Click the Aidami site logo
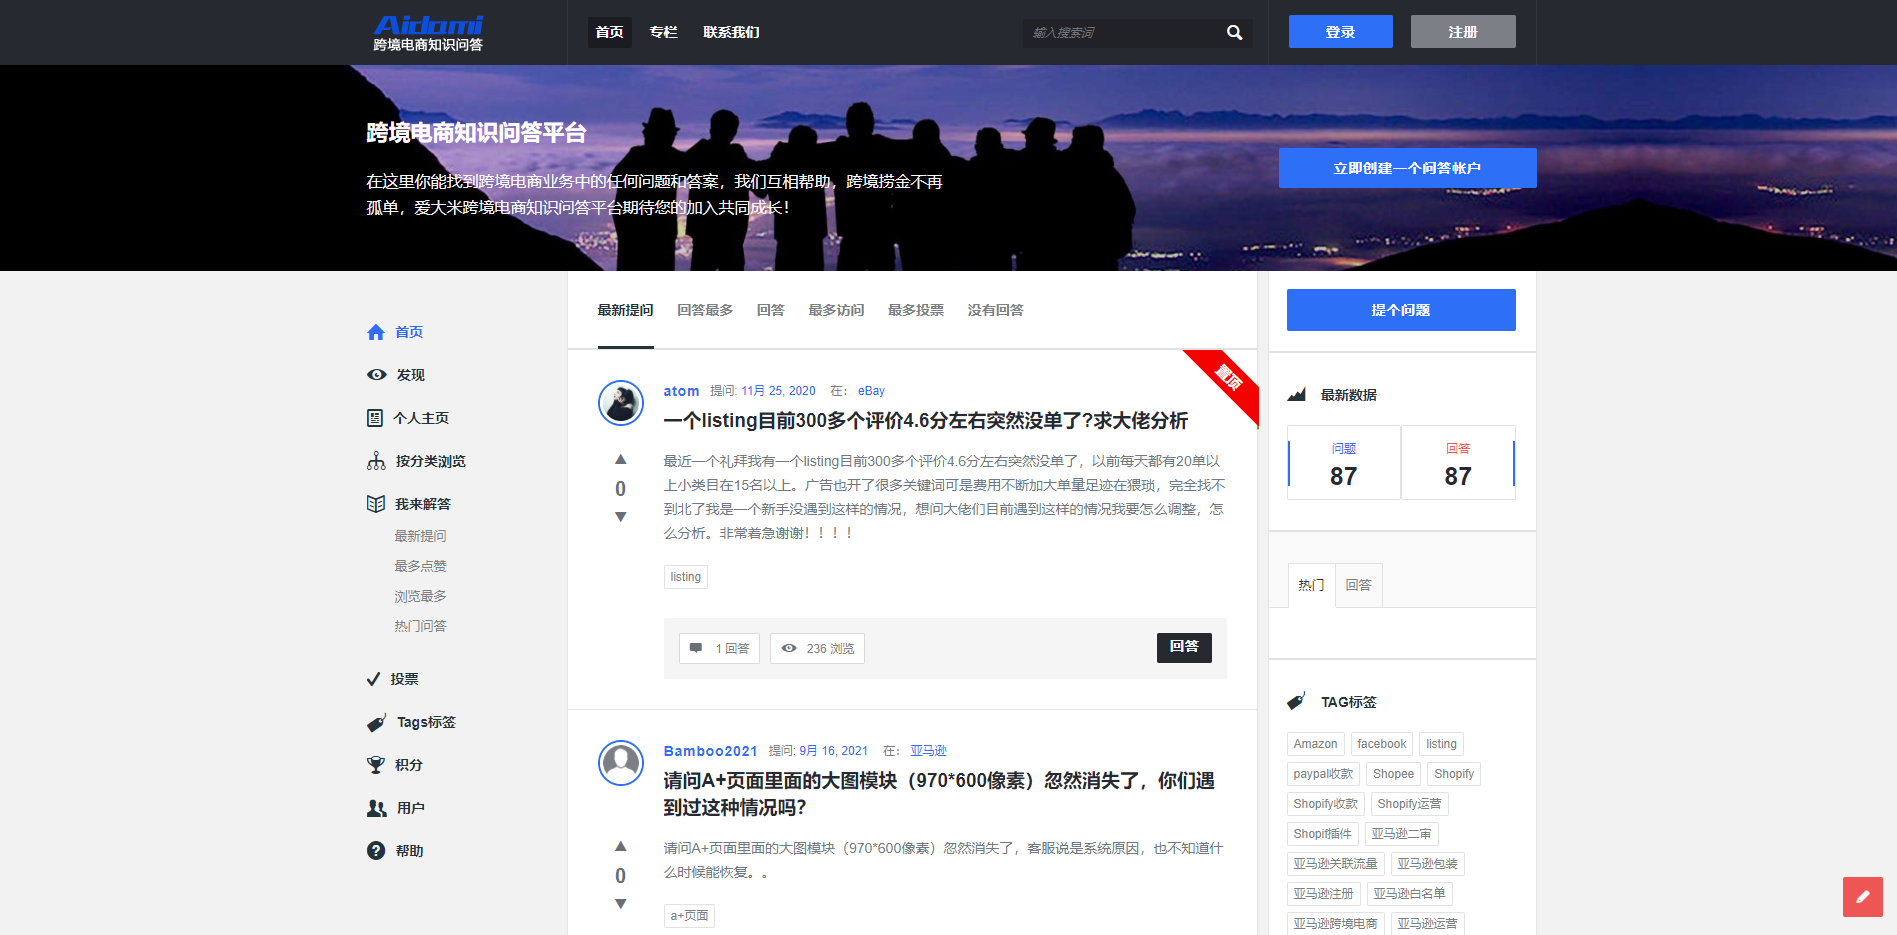This screenshot has height=935, width=1897. (428, 32)
